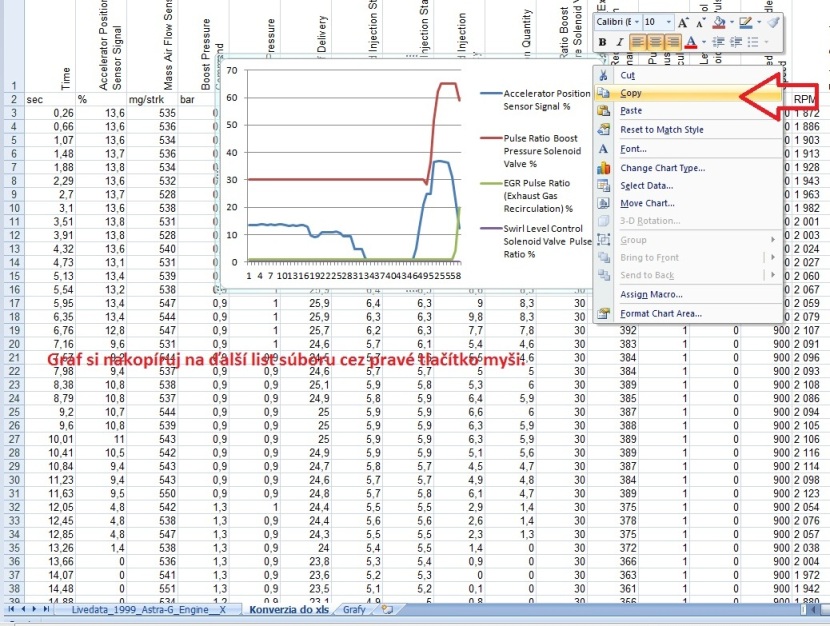
Task: Toggle Bold in the mini toolbar
Action: coord(603,42)
